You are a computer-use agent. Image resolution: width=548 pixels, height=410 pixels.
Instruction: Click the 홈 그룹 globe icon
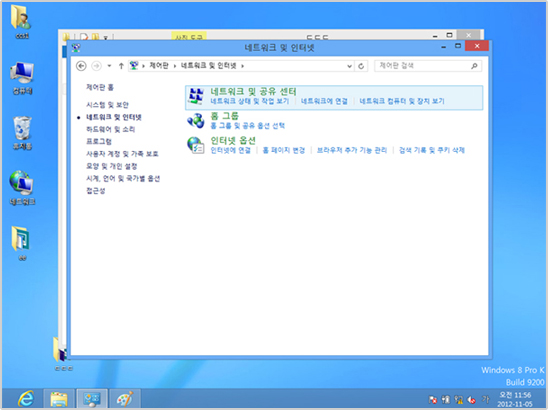196,121
